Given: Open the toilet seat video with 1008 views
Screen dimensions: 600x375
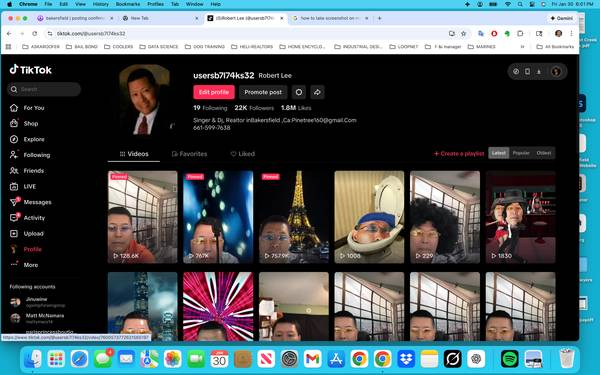Looking at the screenshot, I should click(369, 217).
